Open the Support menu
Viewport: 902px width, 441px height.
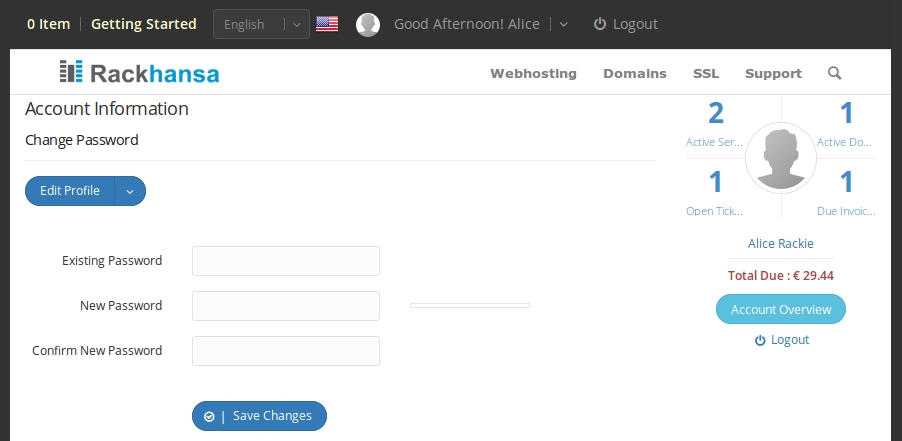point(773,74)
